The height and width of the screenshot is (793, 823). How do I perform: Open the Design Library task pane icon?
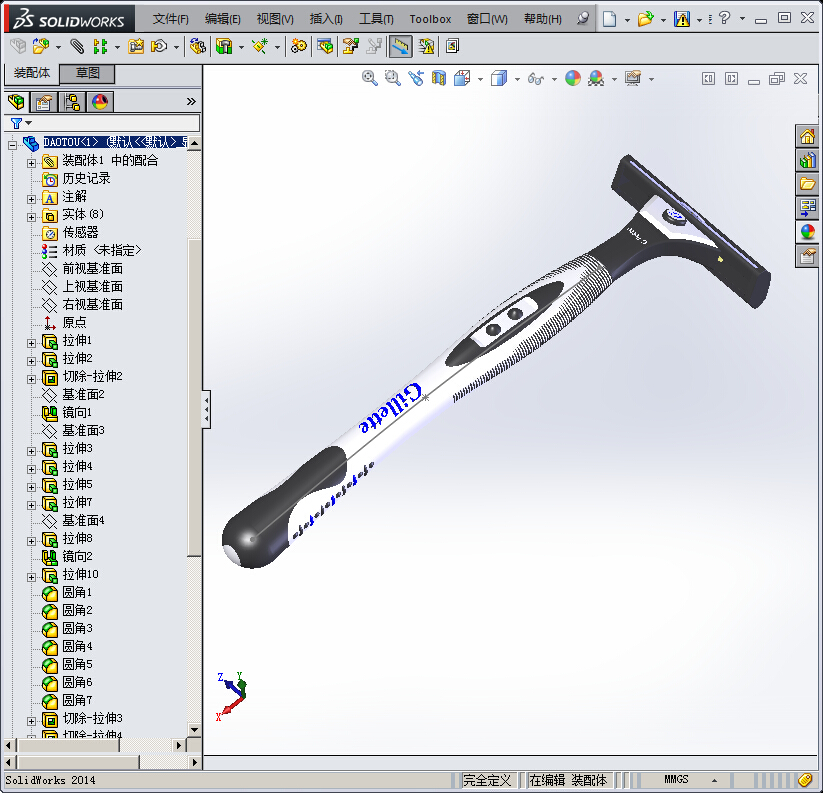(x=807, y=160)
